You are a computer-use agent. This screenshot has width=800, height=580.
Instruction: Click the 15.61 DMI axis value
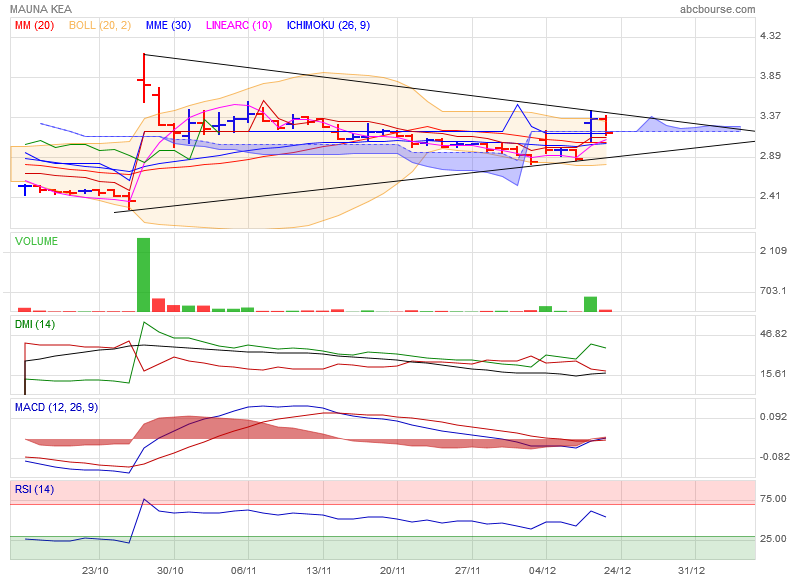point(773,374)
